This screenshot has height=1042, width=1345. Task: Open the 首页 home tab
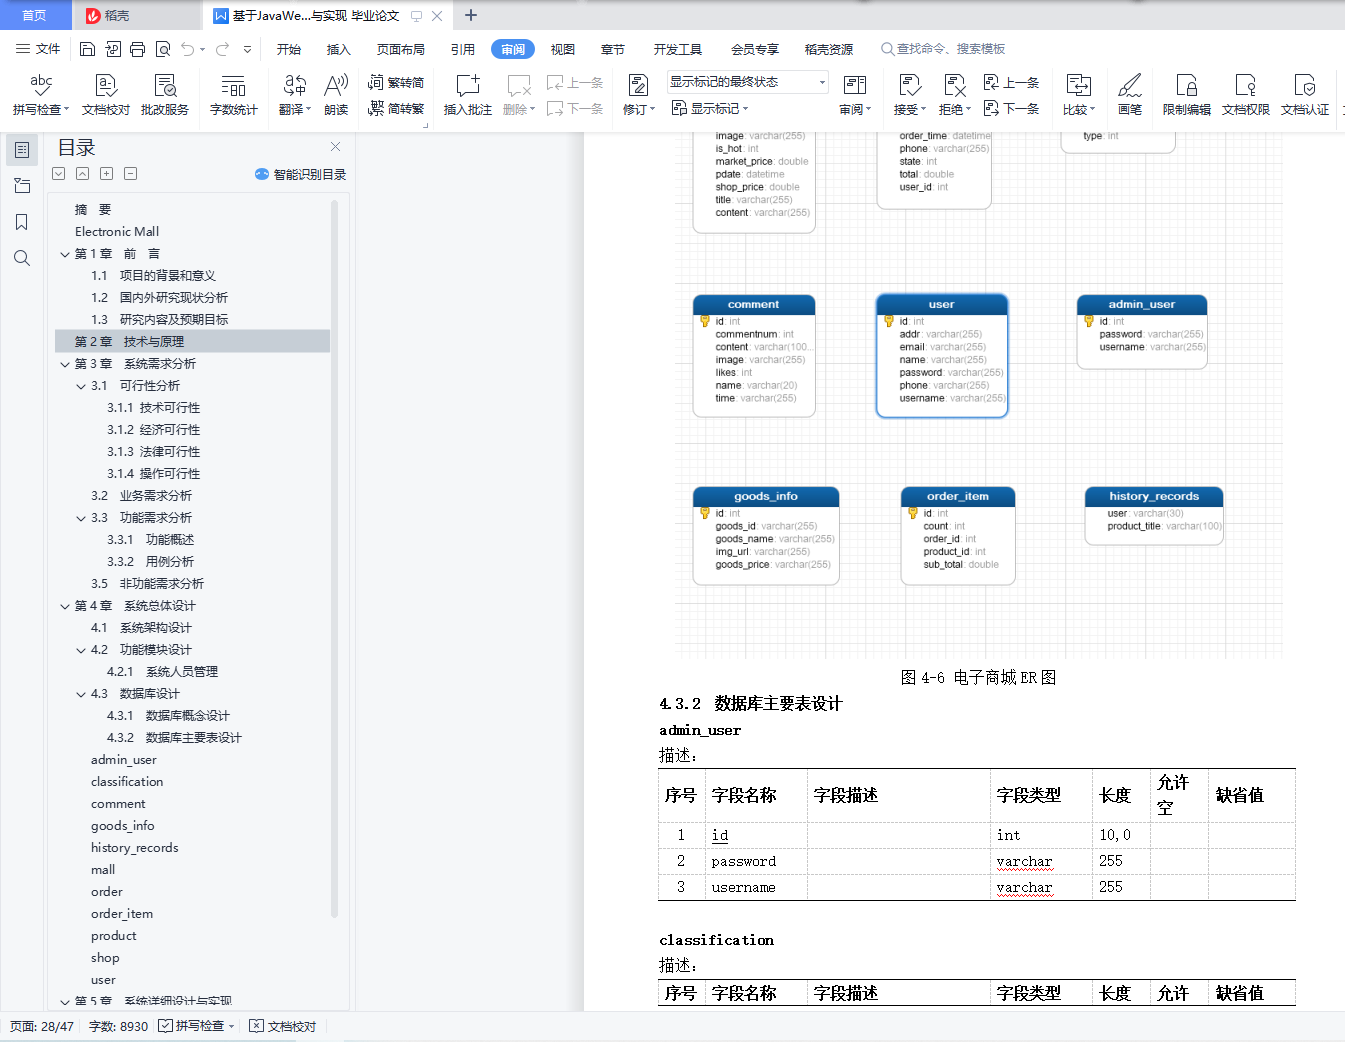click(35, 15)
